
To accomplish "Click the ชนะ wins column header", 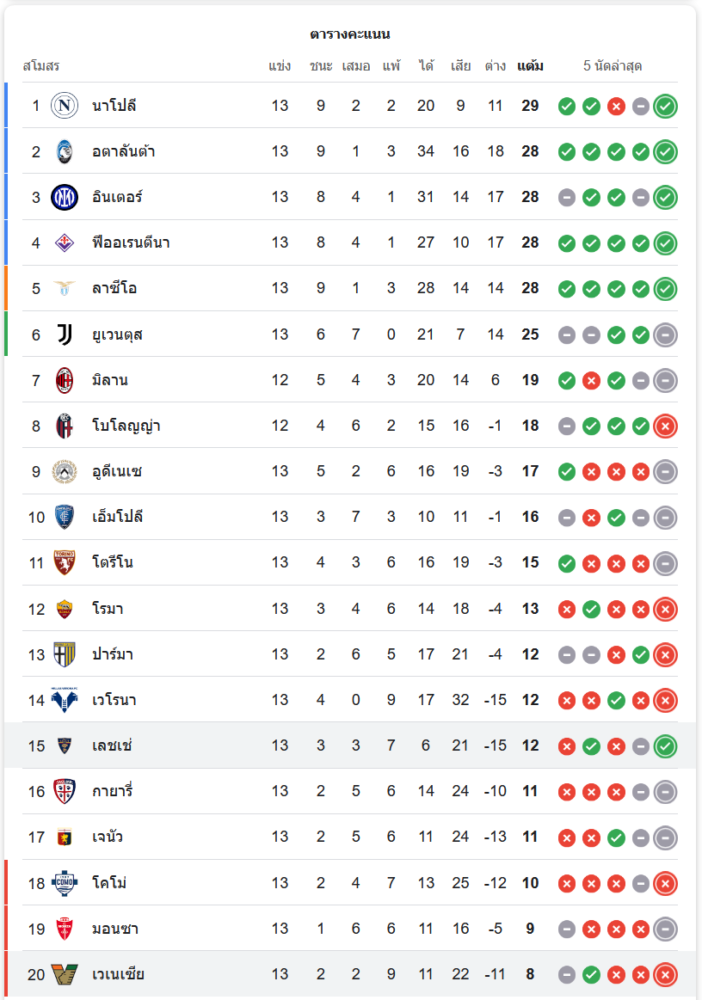I will click(321, 66).
